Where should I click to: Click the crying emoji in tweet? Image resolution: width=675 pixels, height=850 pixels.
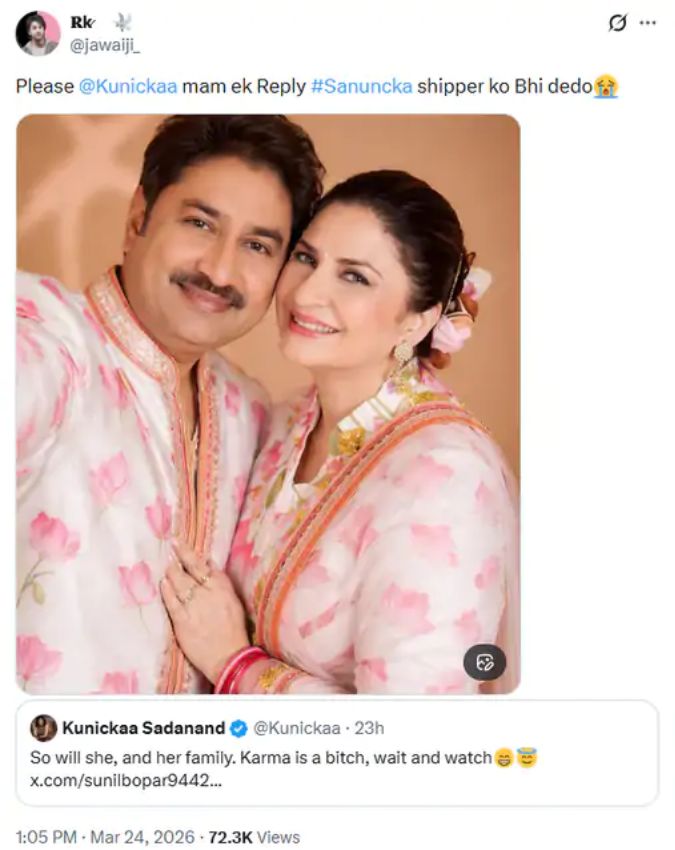[x=606, y=87]
